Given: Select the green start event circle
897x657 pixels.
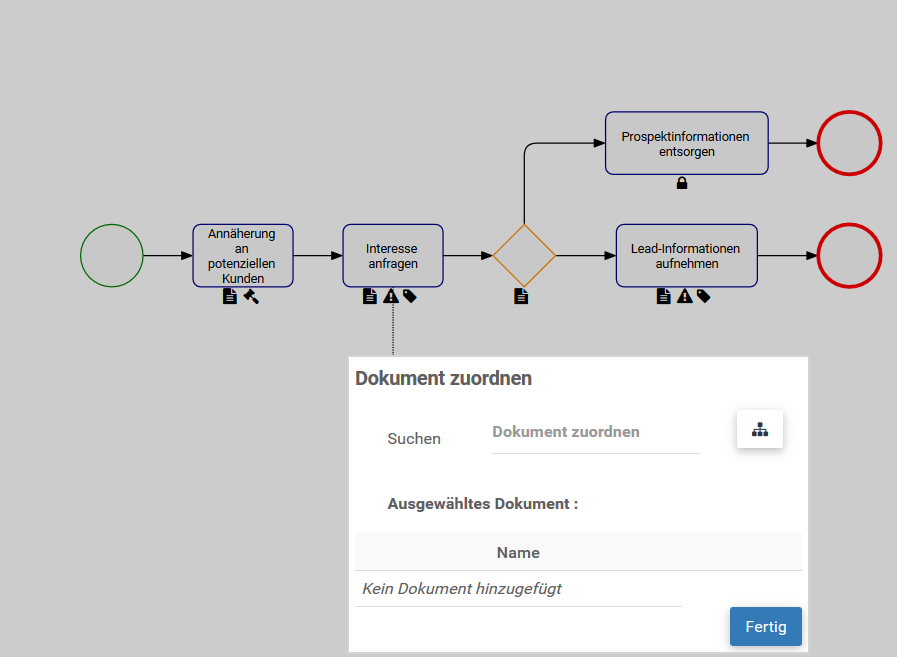Looking at the screenshot, I should [x=112, y=256].
